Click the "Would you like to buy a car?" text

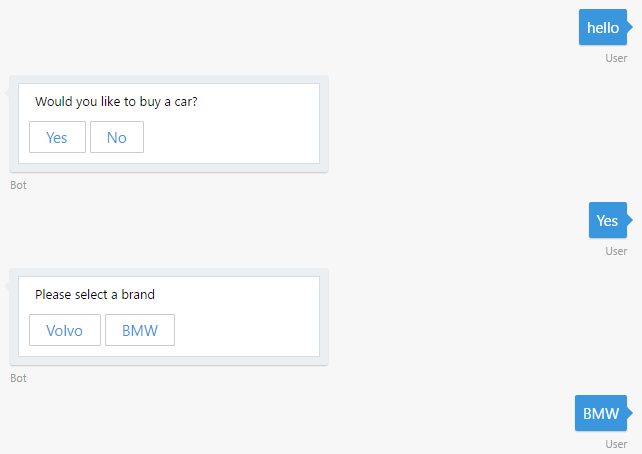116,102
